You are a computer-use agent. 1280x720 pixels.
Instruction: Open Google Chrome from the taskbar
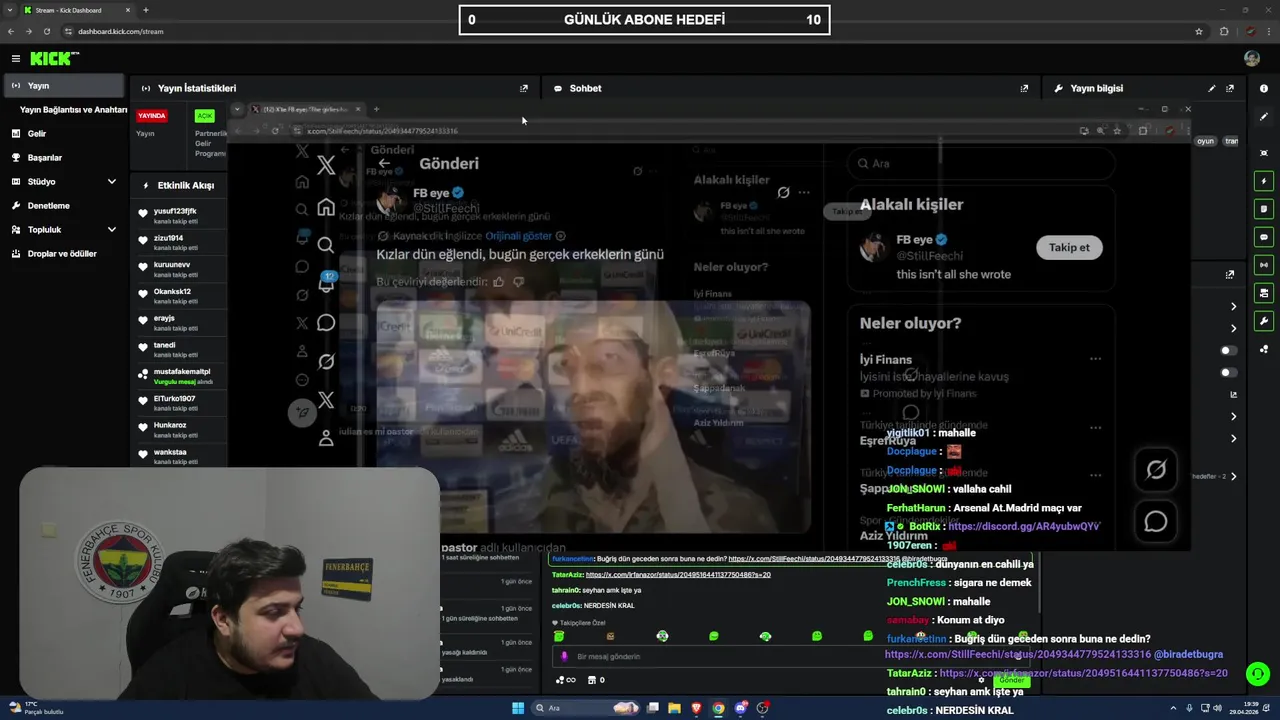coord(718,708)
